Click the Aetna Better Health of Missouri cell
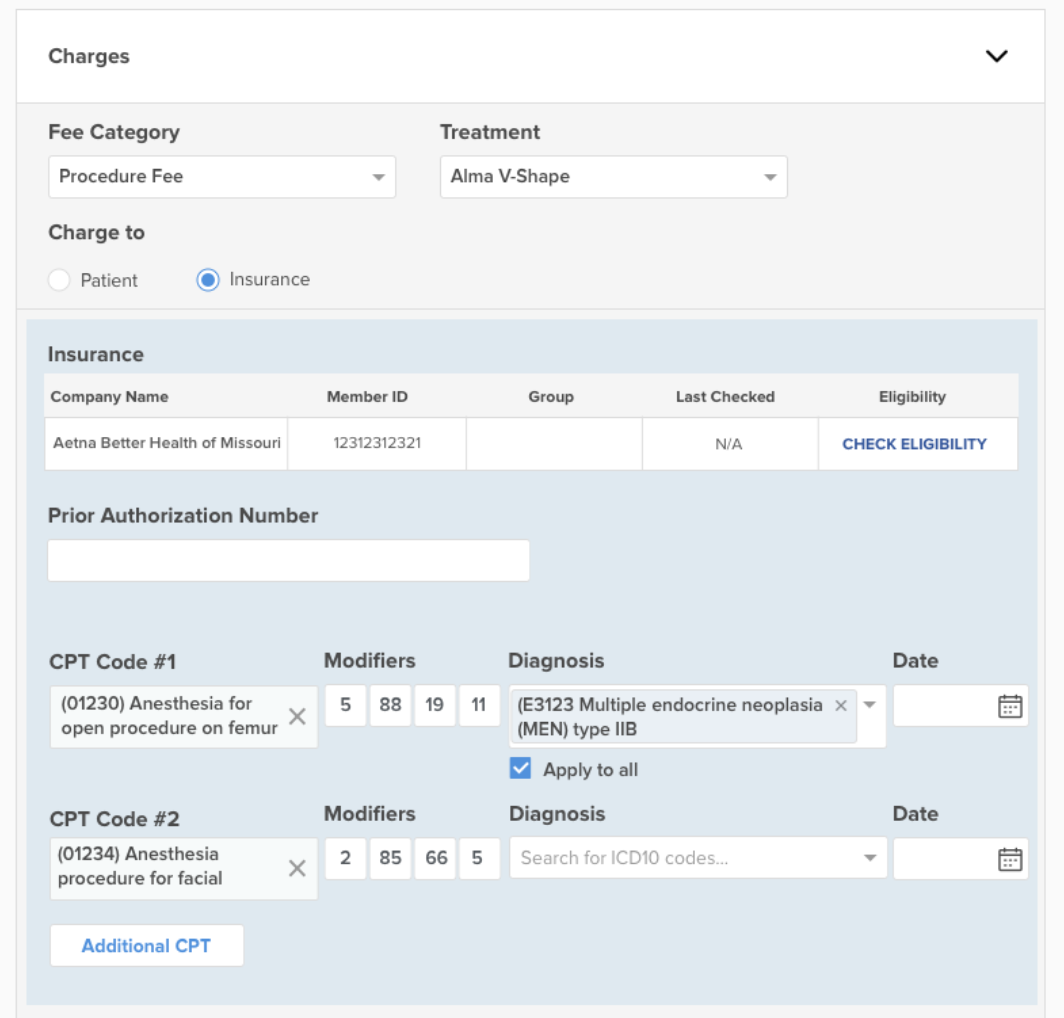Viewport: 1064px width, 1018px height. click(166, 443)
